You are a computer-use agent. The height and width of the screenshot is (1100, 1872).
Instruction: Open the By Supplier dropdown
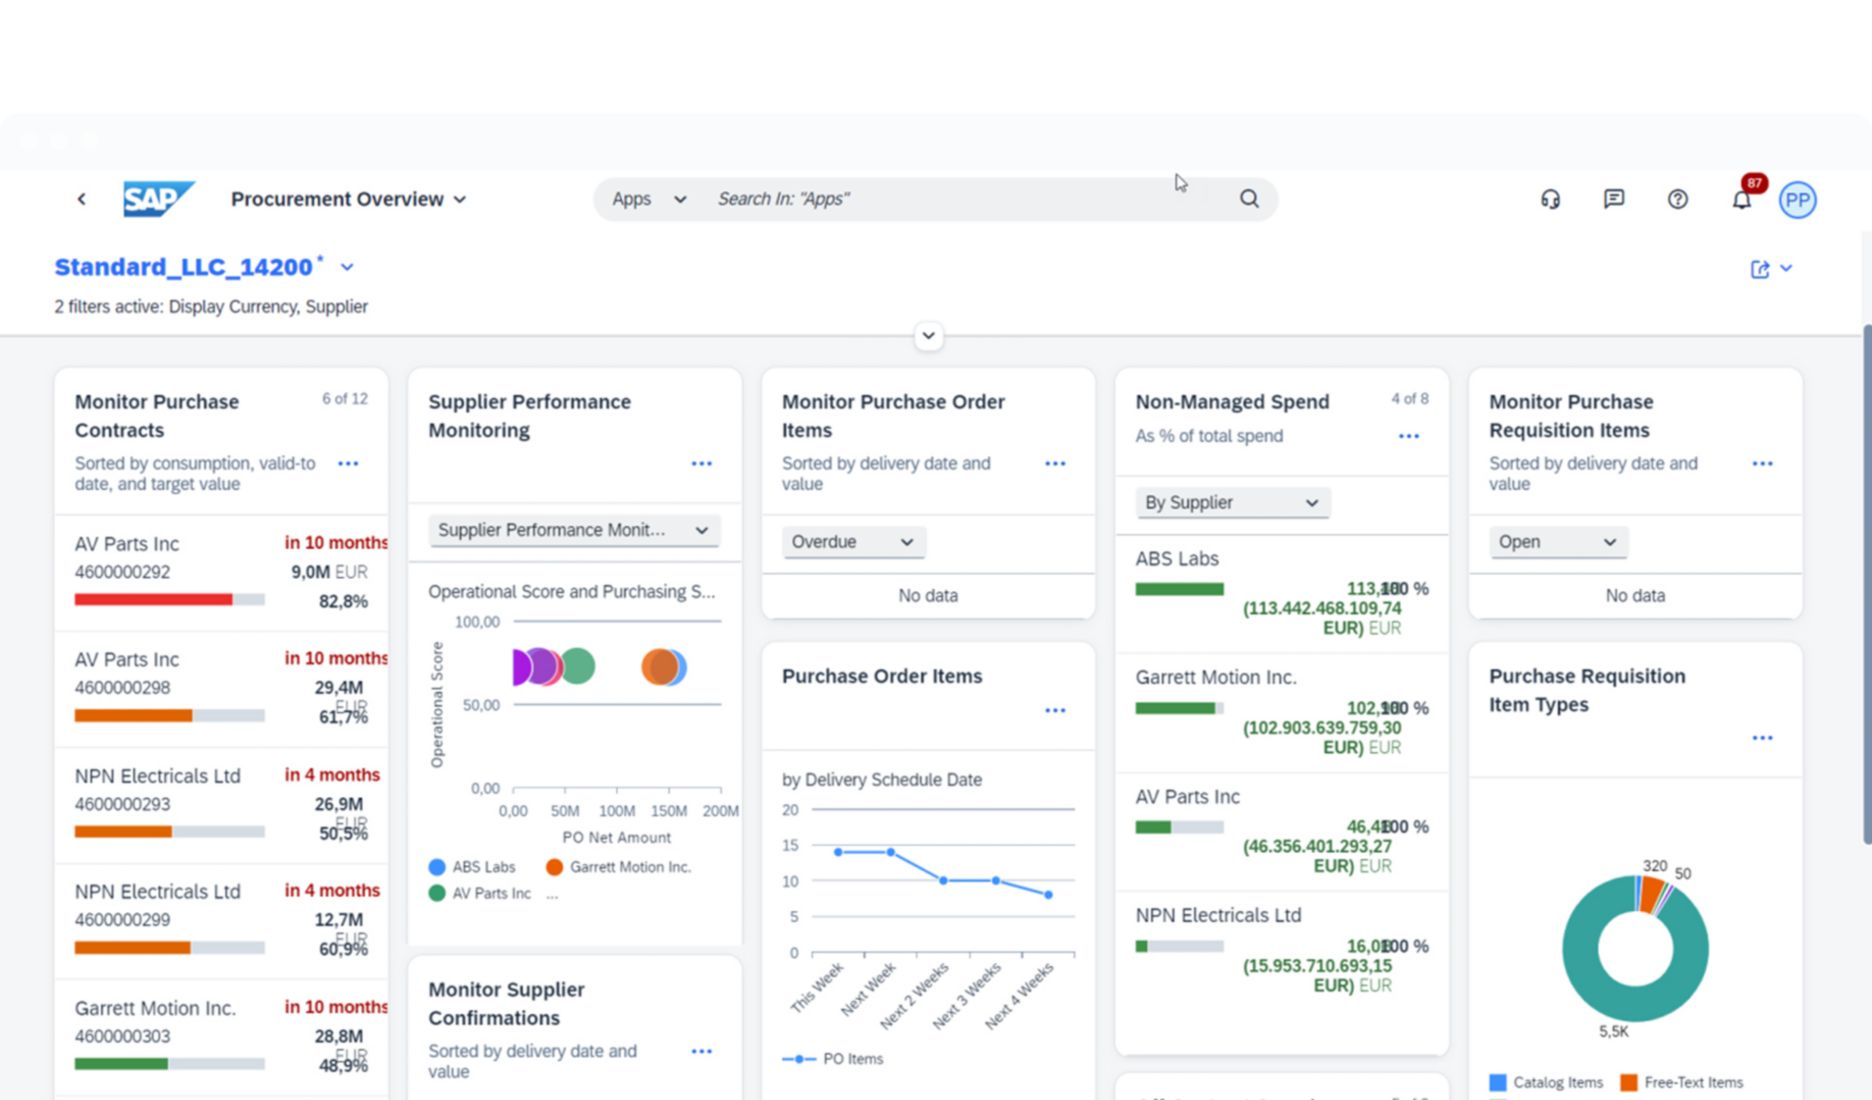click(1232, 502)
